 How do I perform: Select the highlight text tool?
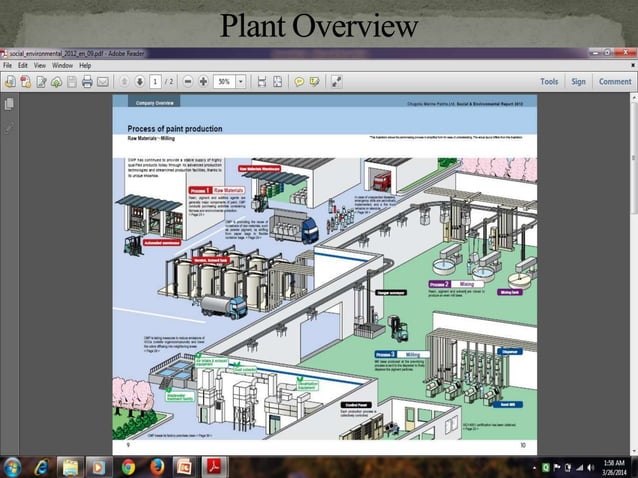point(315,81)
